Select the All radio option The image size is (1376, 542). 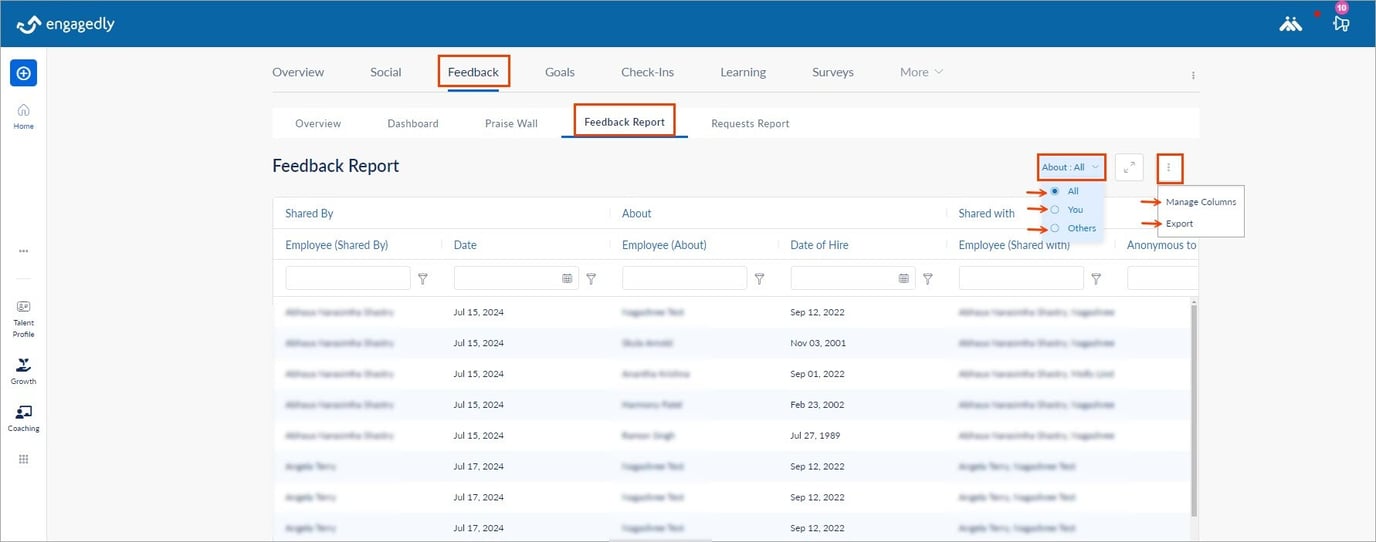tap(1055, 191)
